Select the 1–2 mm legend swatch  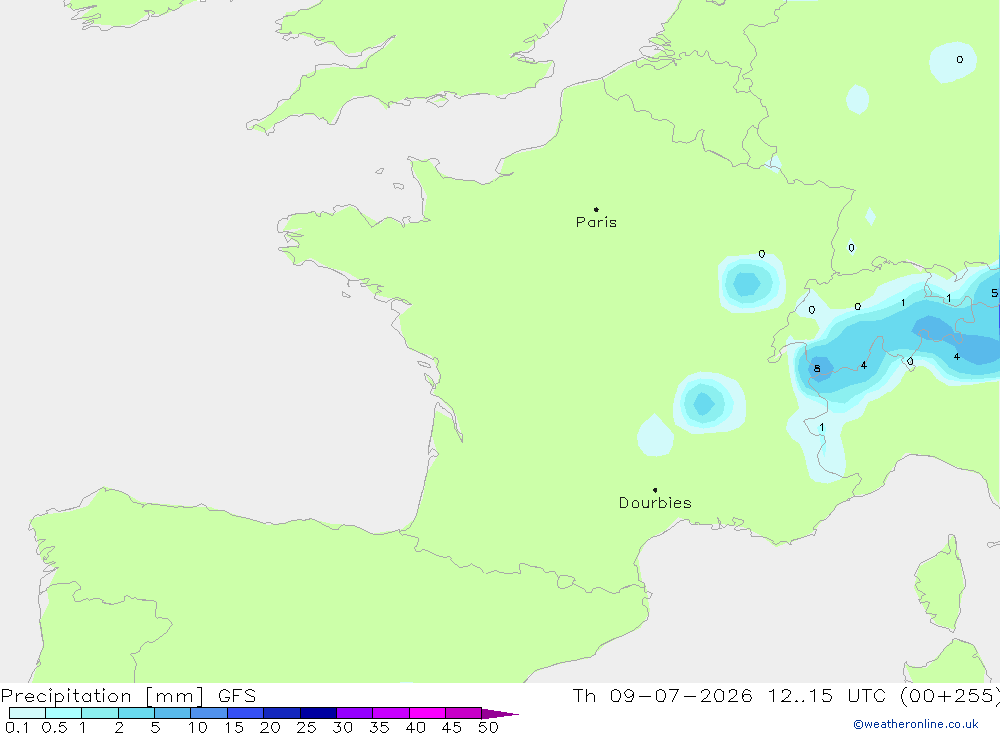[x=100, y=713]
